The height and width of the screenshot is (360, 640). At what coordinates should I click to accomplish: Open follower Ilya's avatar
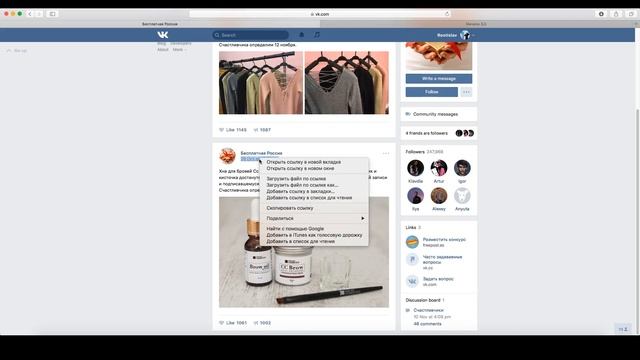click(x=416, y=196)
